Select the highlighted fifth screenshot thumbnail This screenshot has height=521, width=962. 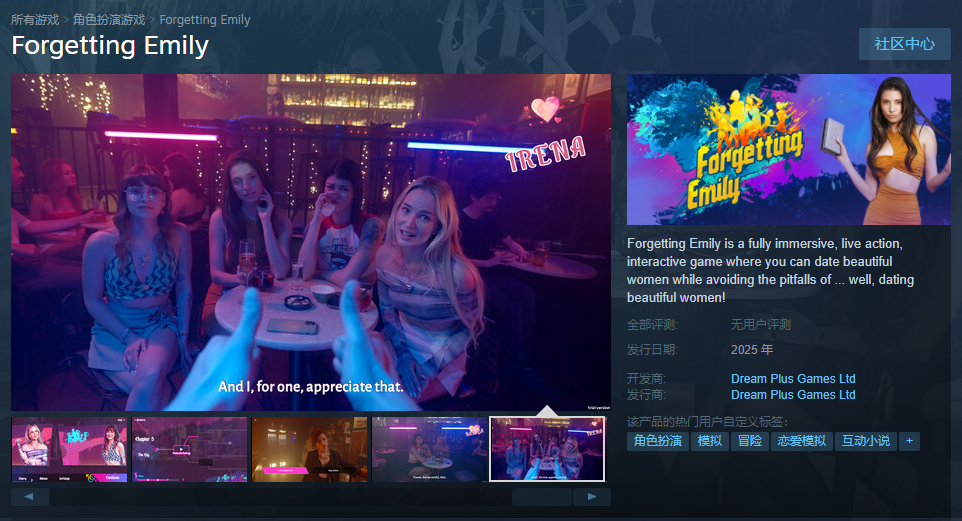coord(547,449)
